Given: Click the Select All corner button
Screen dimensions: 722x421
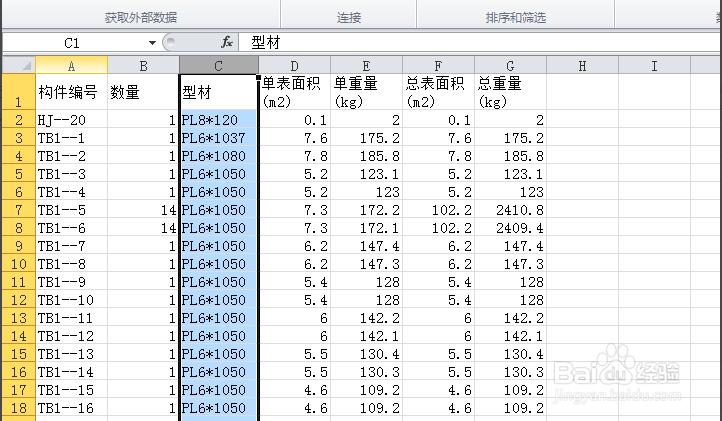Looking at the screenshot, I should coord(19,65).
